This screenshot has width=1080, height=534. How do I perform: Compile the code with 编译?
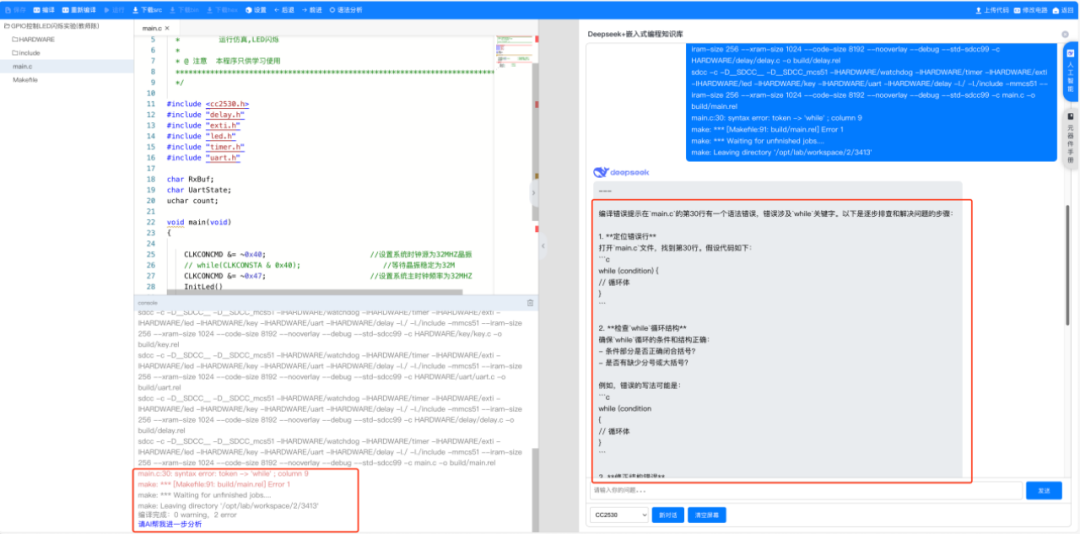[43, 10]
